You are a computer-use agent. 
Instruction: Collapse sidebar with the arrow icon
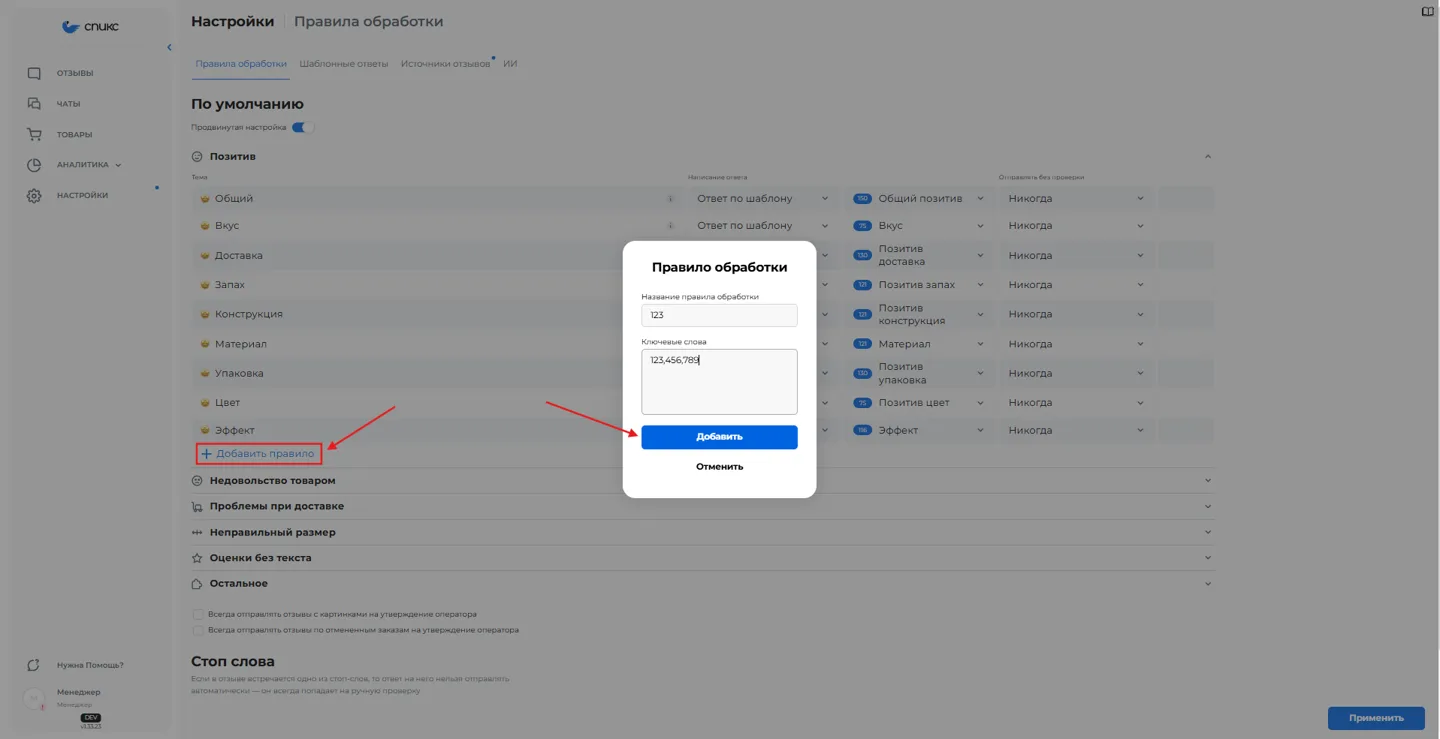169,47
